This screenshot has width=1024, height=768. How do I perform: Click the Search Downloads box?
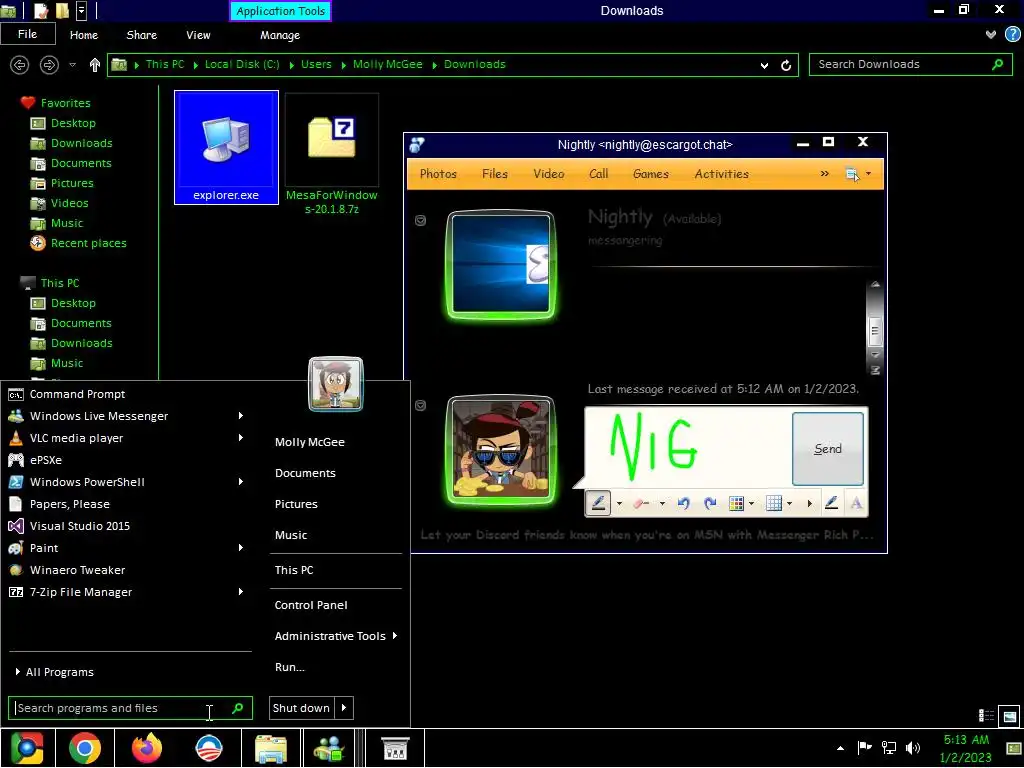coord(910,64)
